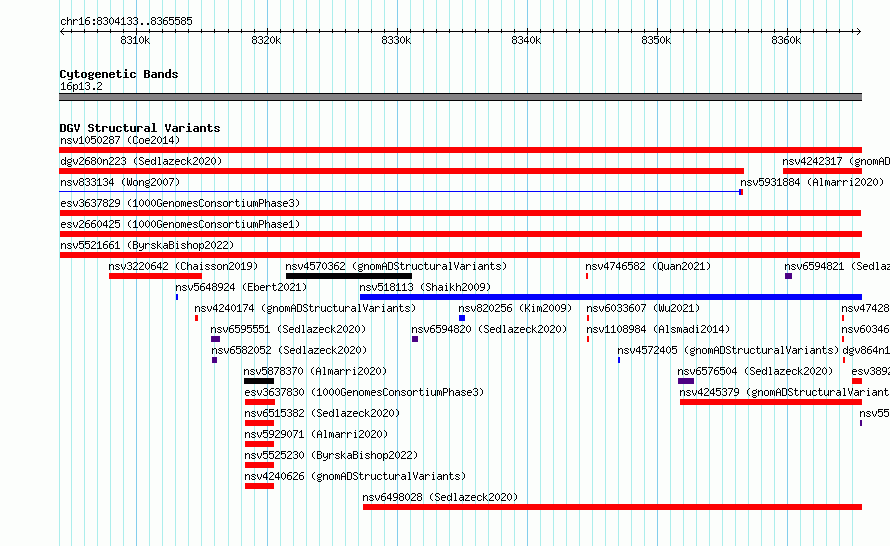This screenshot has width=890, height=546.
Task: Click the 16p13.2 cytogenetic band bar
Action: [x=460, y=97]
